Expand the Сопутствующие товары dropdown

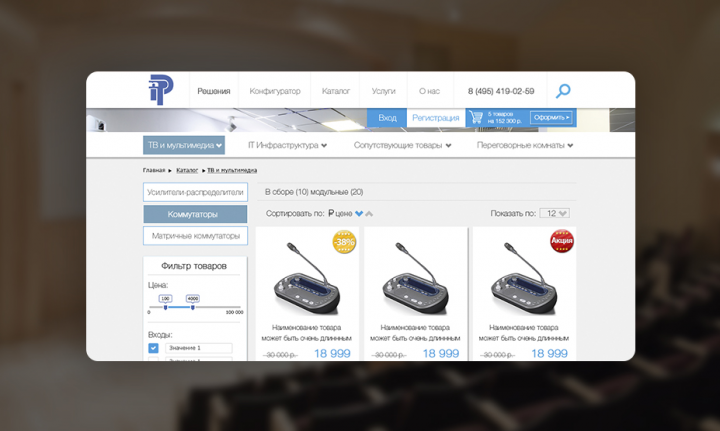click(402, 145)
